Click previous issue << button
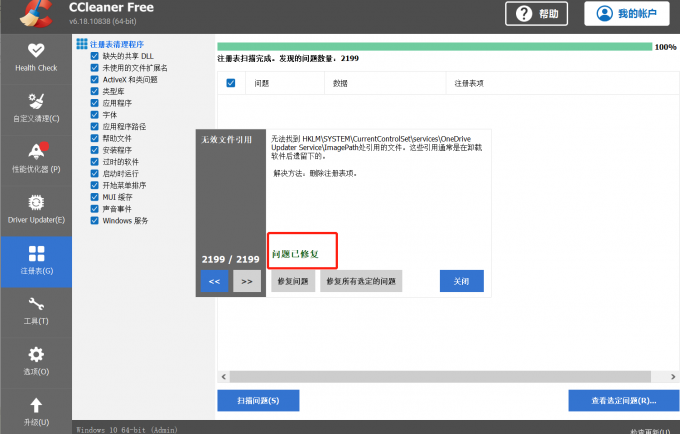The width and height of the screenshot is (680, 434). 214,281
